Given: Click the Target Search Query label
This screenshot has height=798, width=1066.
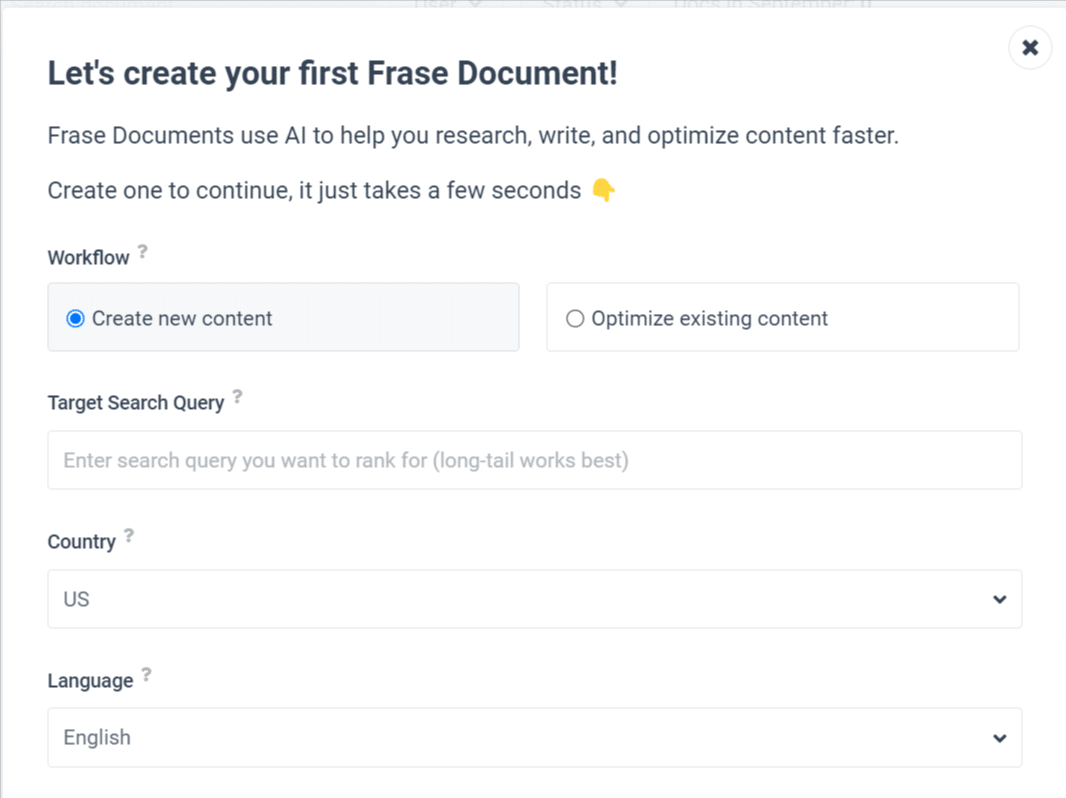Looking at the screenshot, I should point(135,403).
